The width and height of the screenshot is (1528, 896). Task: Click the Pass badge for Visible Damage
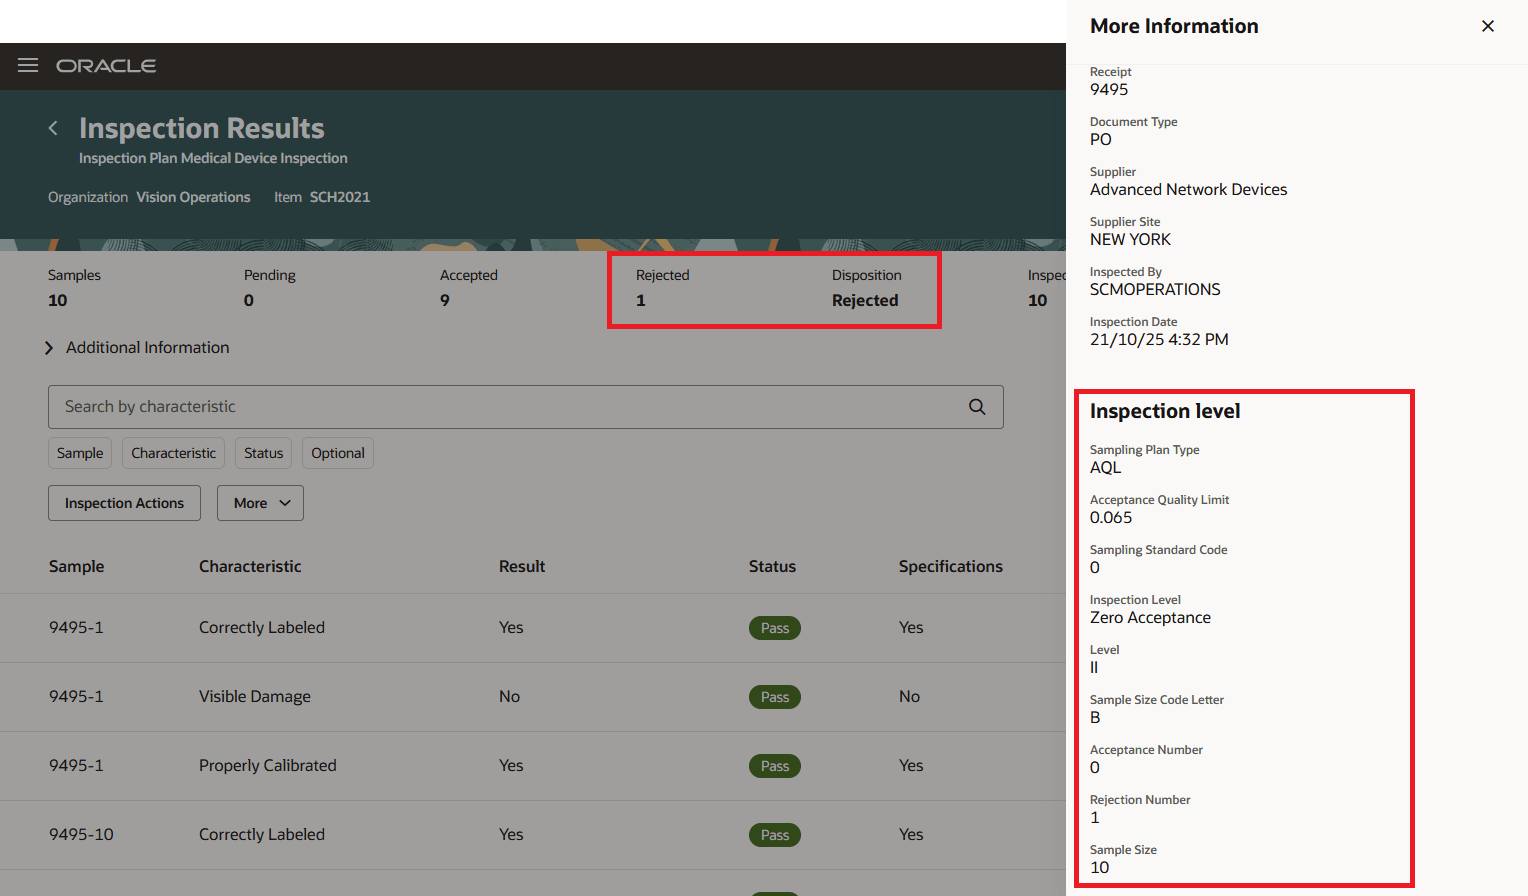tap(774, 696)
